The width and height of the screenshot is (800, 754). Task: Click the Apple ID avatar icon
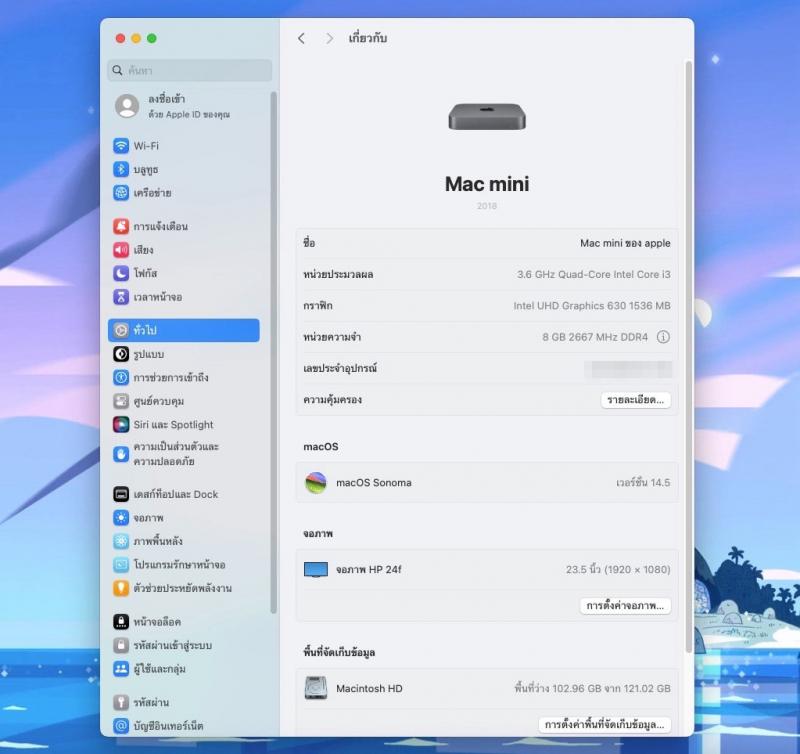click(x=127, y=106)
